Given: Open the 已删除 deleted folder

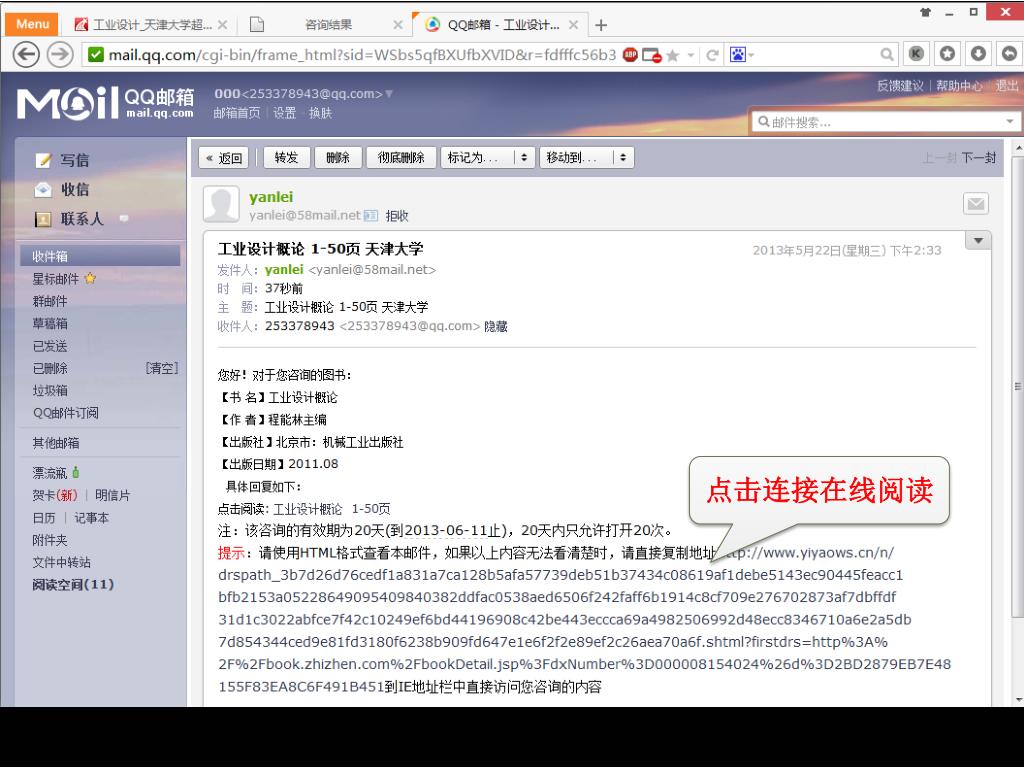Looking at the screenshot, I should tap(50, 368).
